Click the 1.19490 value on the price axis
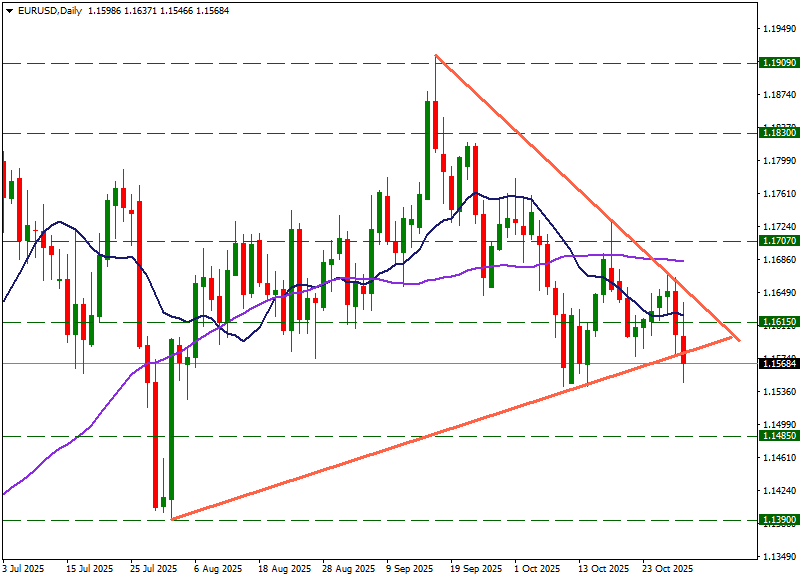803x580 pixels. [x=779, y=29]
